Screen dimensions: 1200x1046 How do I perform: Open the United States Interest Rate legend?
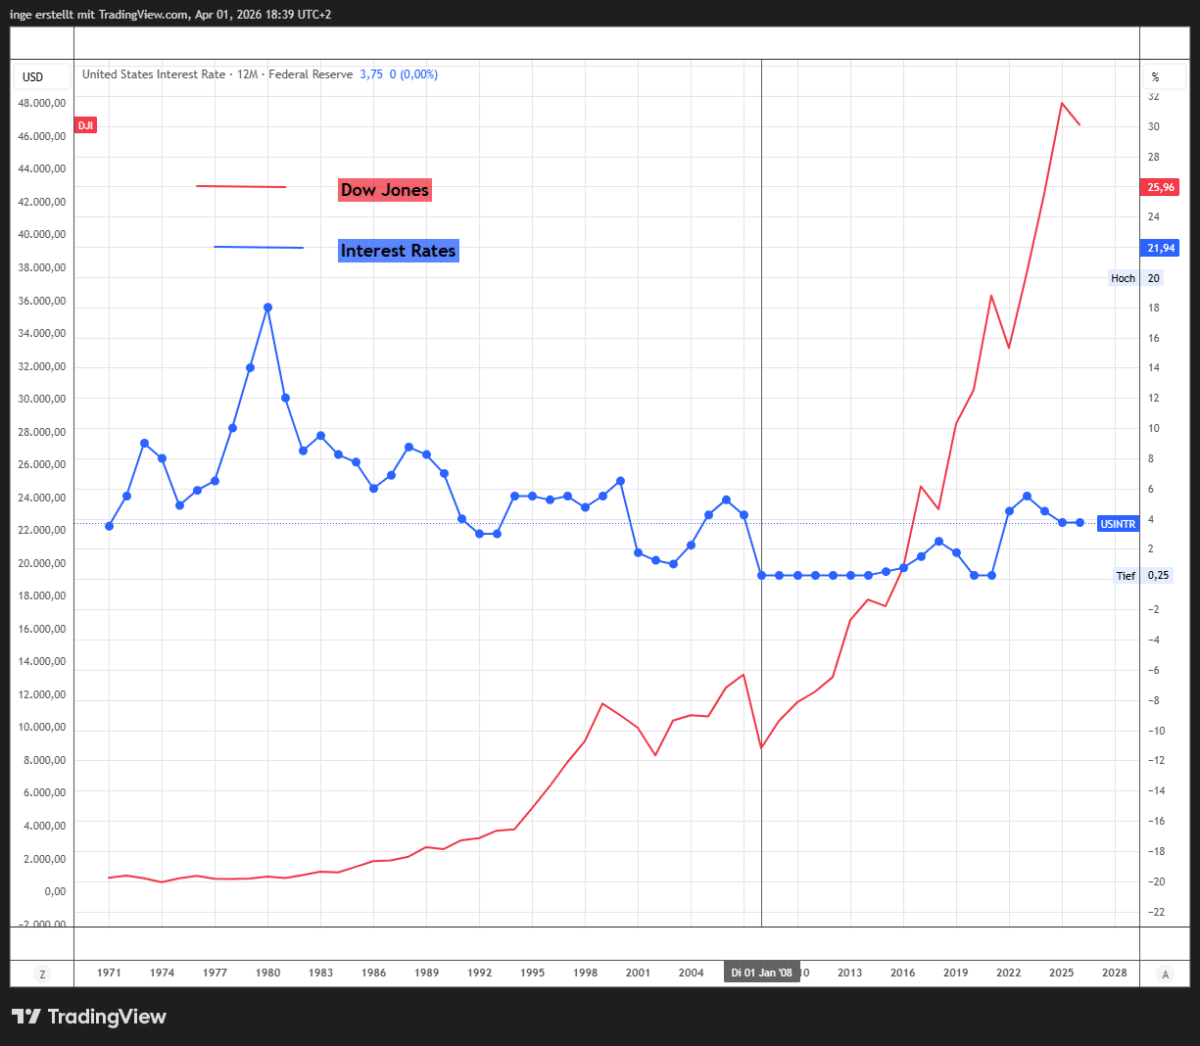tap(217, 74)
